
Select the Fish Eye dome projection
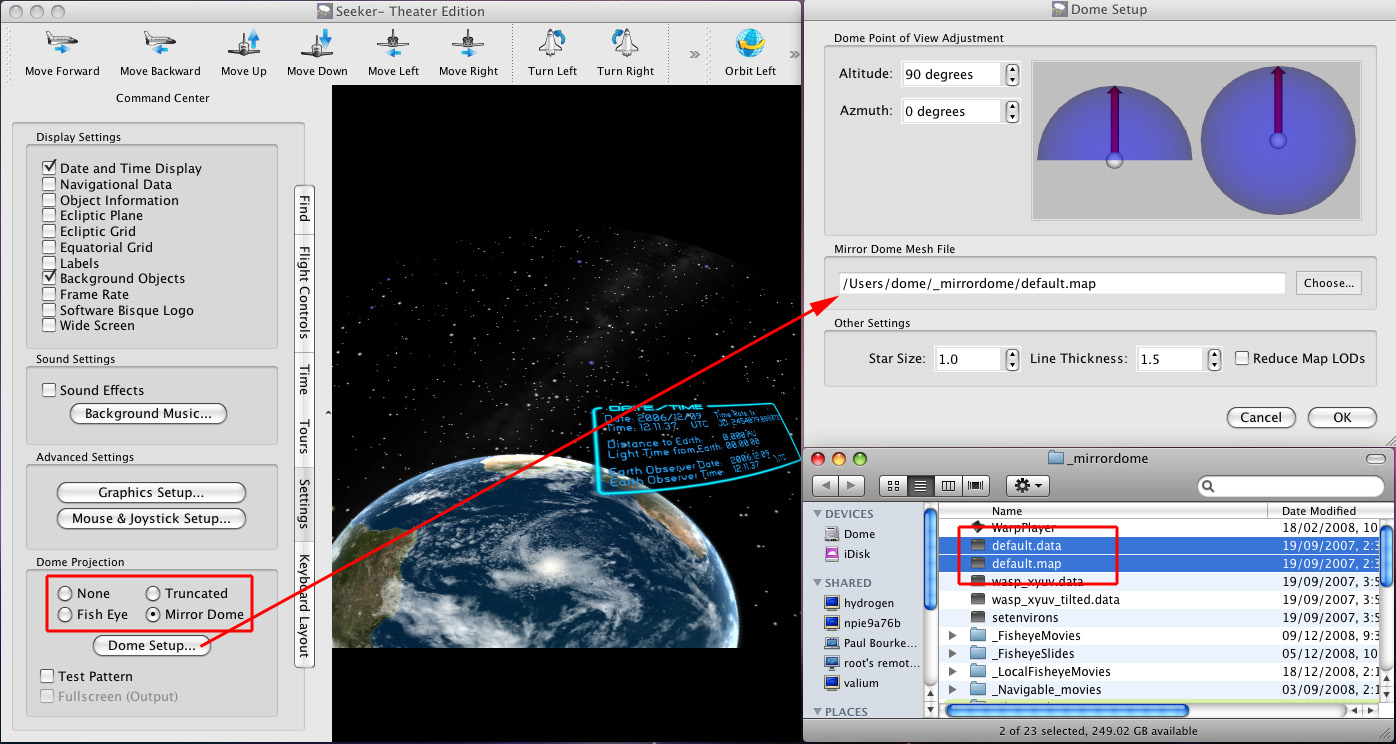pos(66,614)
